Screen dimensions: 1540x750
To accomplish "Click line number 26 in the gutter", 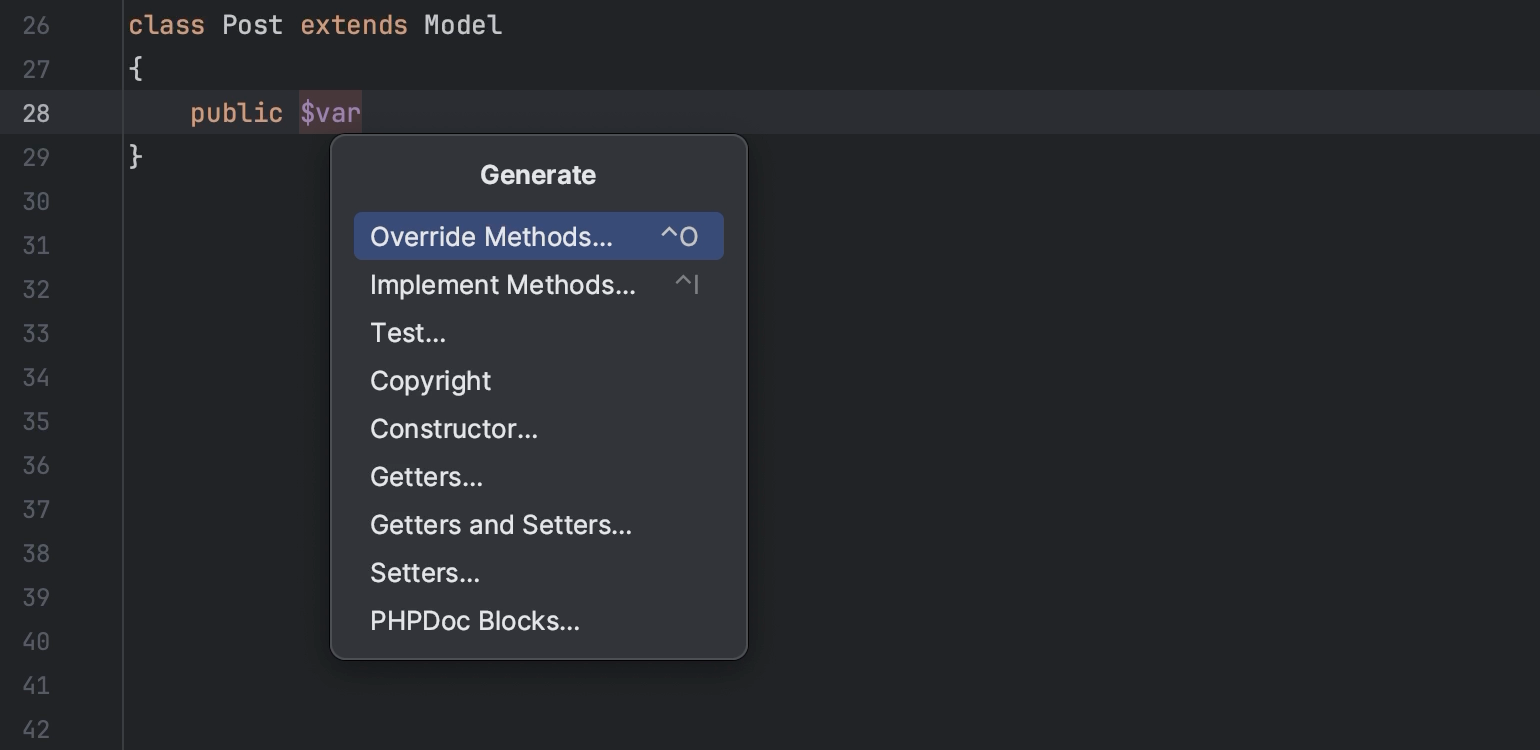I will [37, 25].
